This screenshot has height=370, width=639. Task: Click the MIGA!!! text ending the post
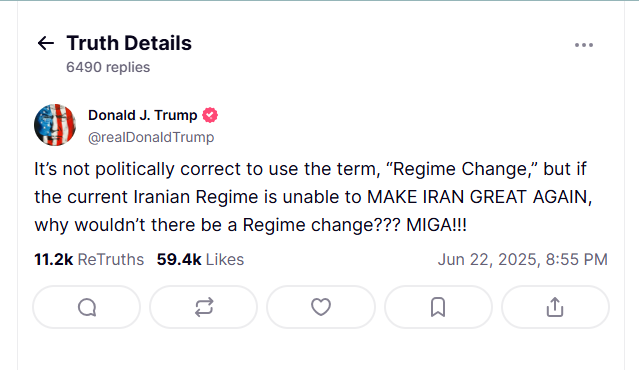[x=436, y=225]
